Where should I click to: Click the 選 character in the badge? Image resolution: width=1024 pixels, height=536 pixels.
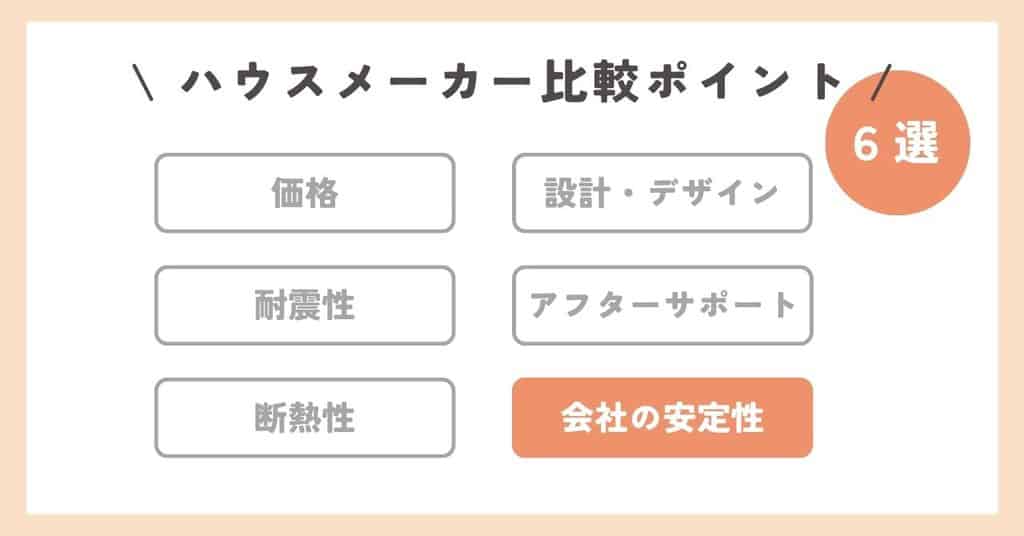coord(918,147)
